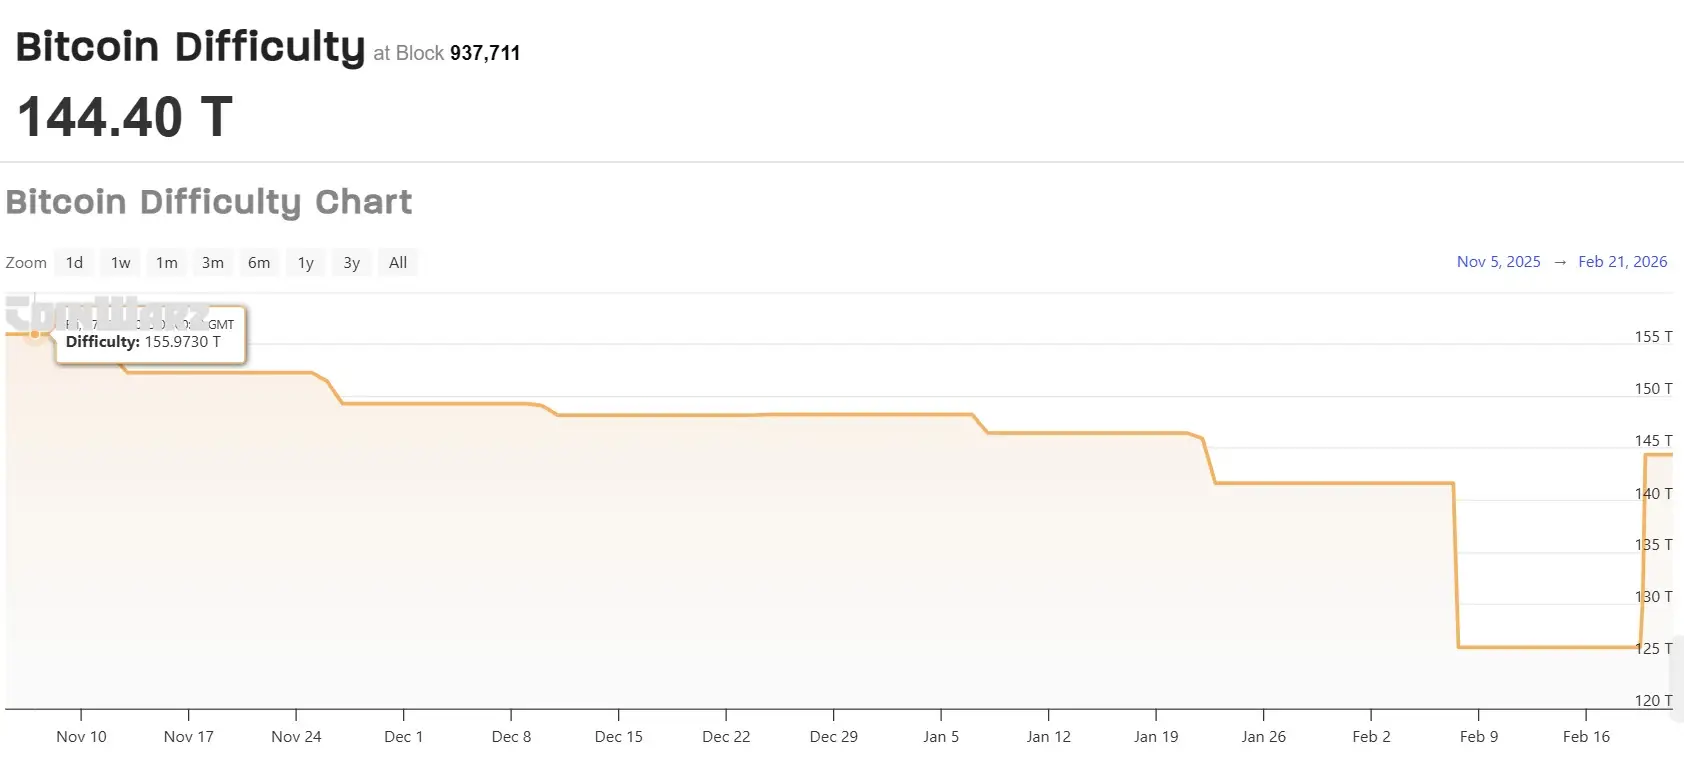1684x762 pixels.
Task: Select the 1m zoom range
Action: 167,263
